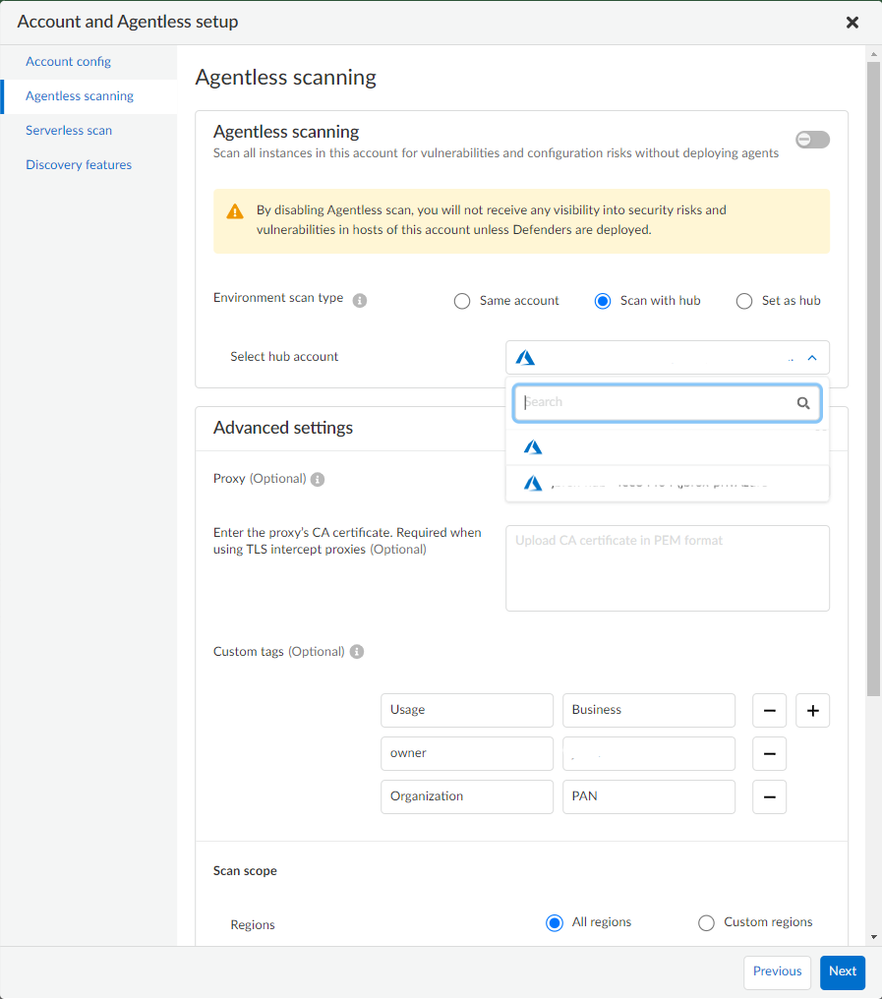Select the Set as hub radio option
This screenshot has height=999, width=882.
click(x=744, y=301)
